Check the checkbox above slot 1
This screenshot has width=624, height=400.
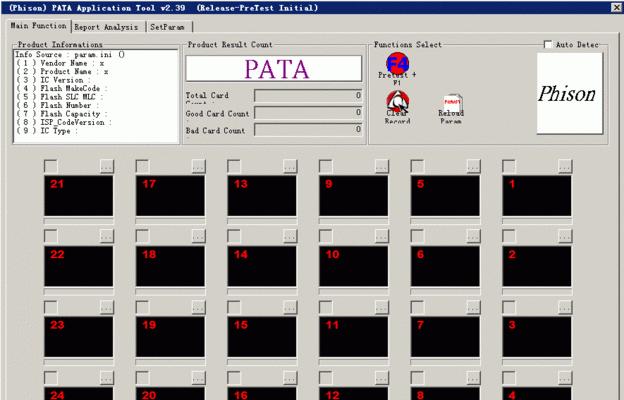click(509, 166)
